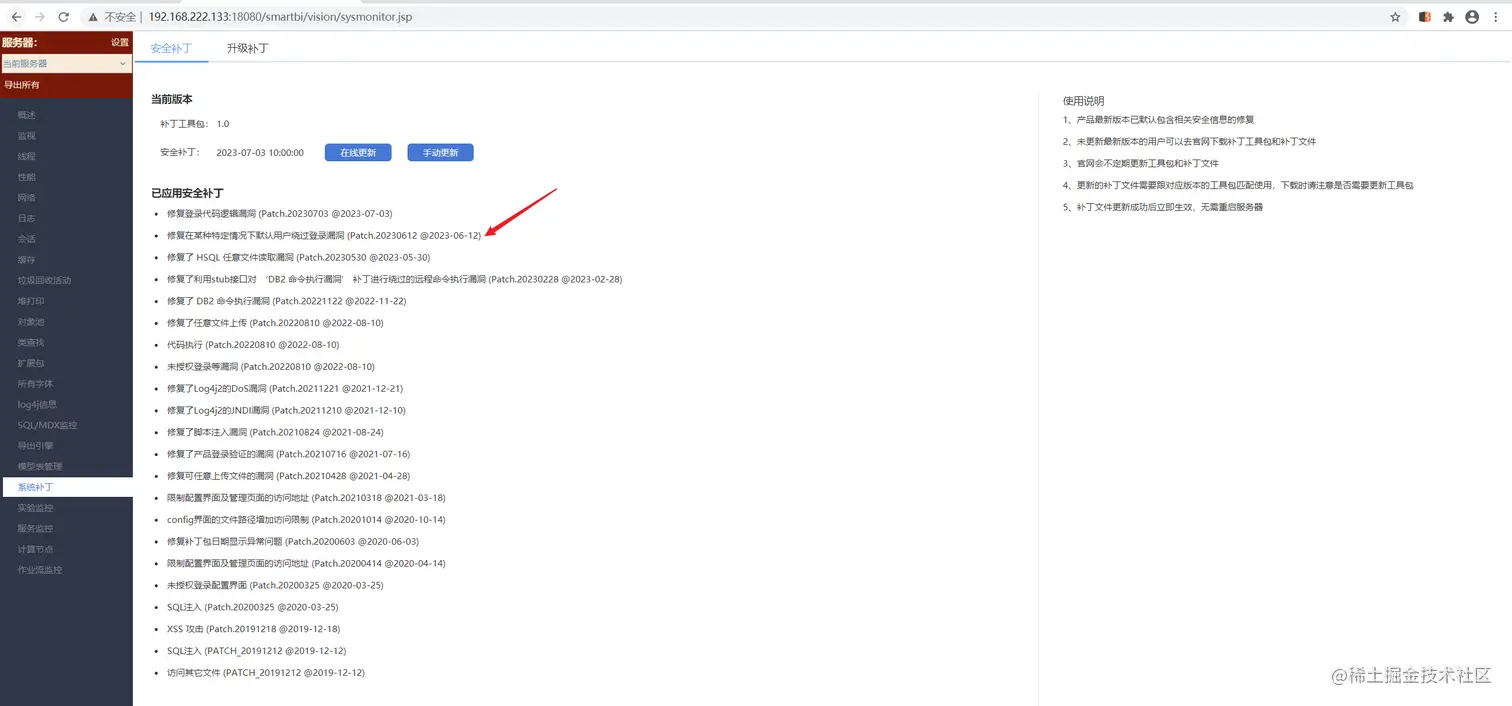Reload the page with the refresh icon

(64, 17)
